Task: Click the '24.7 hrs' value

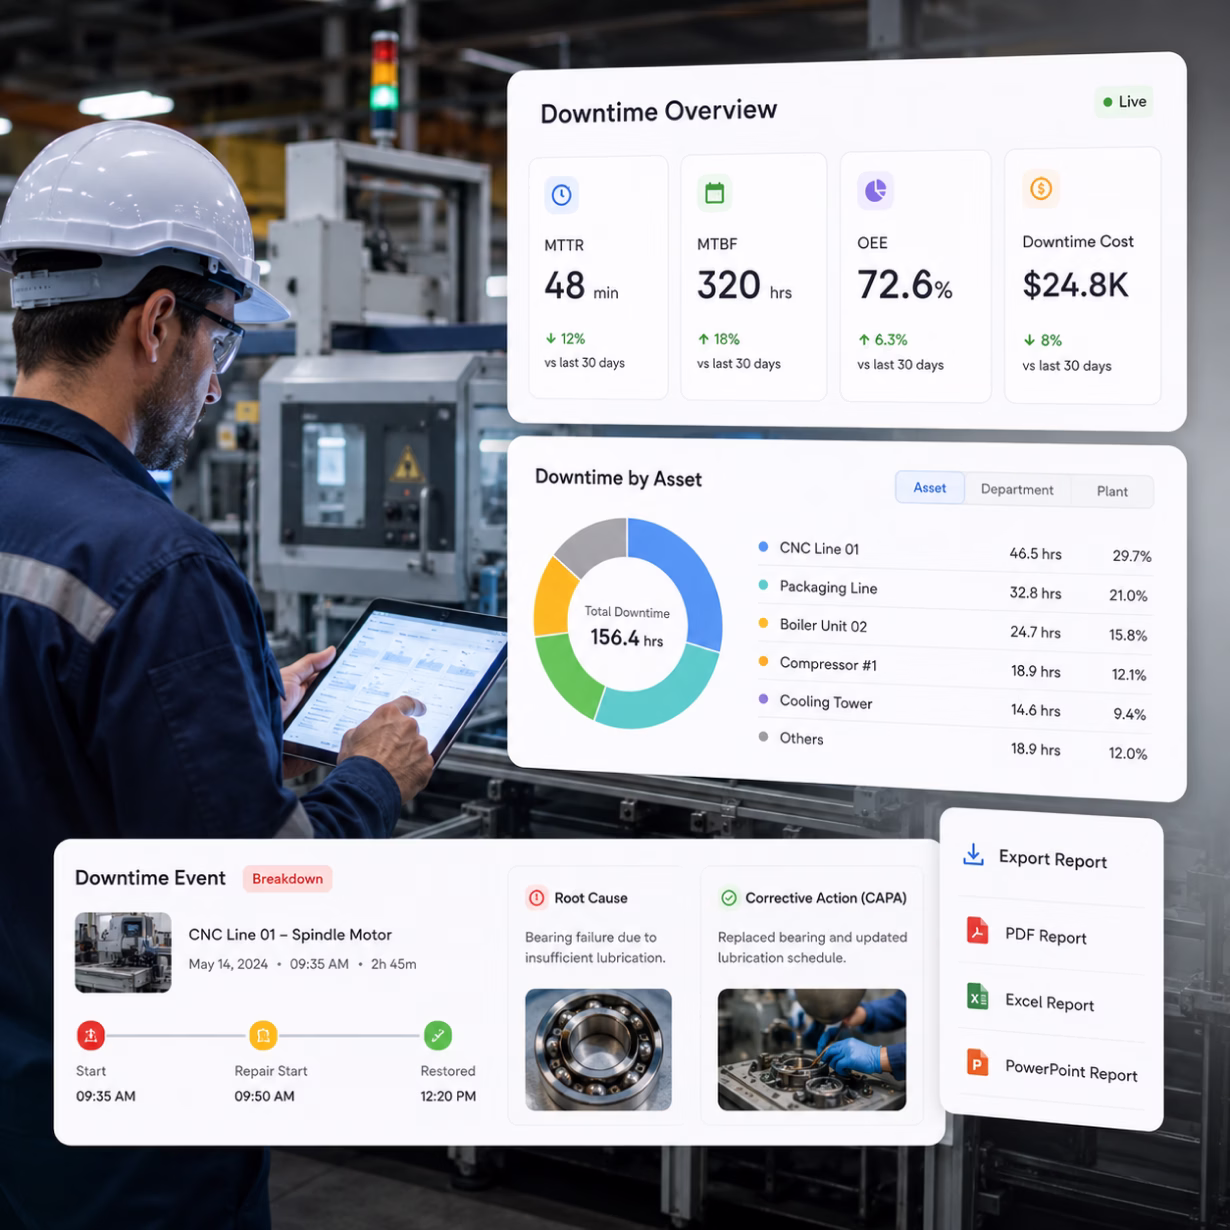Action: tap(1035, 632)
